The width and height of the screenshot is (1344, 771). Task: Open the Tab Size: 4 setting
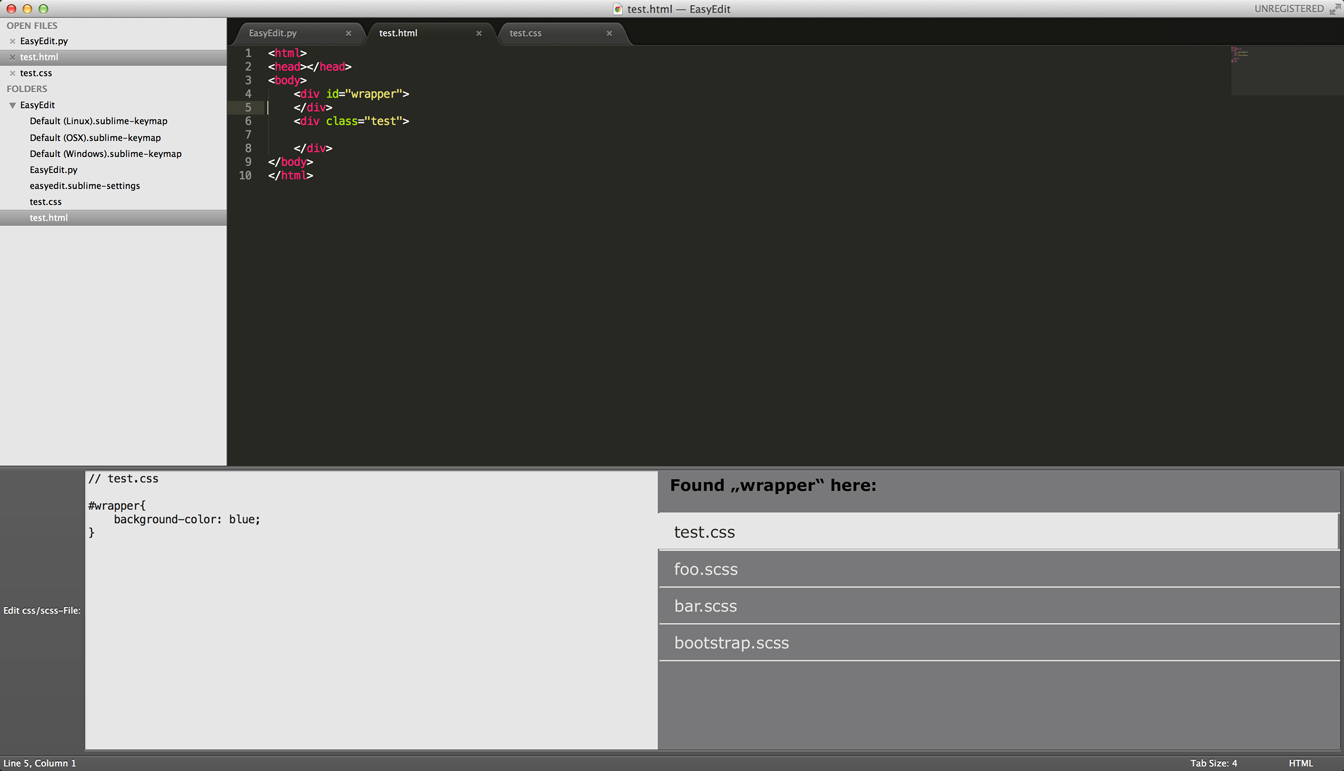(x=1213, y=763)
